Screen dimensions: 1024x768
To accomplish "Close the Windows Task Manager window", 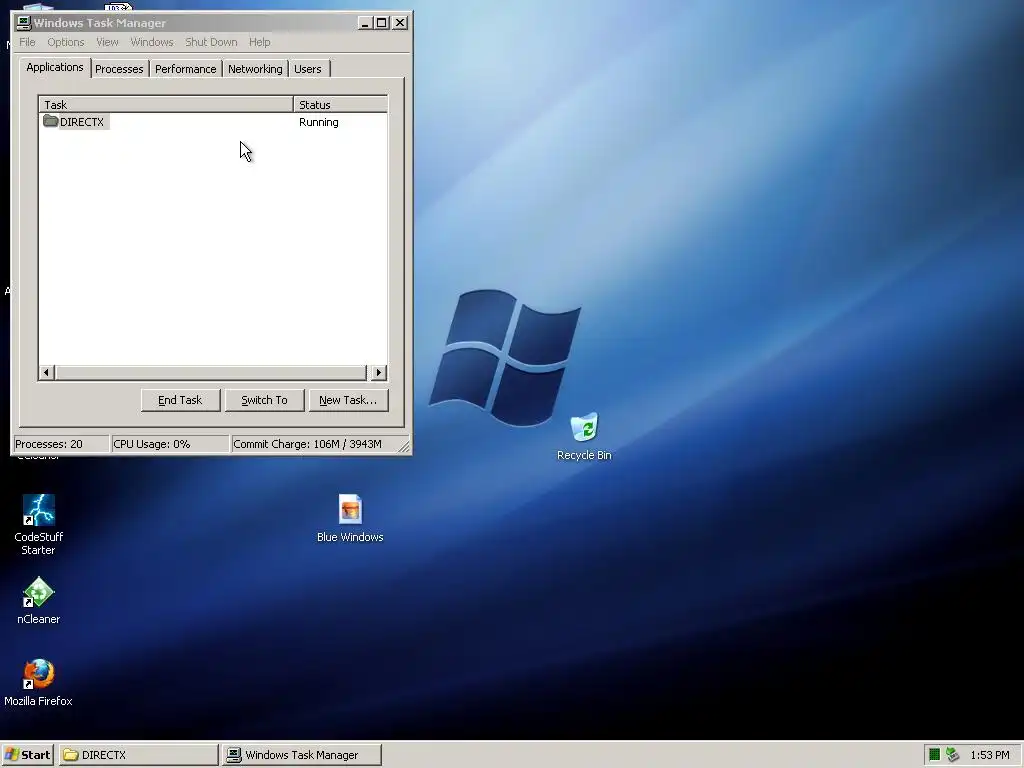I will tap(400, 24).
